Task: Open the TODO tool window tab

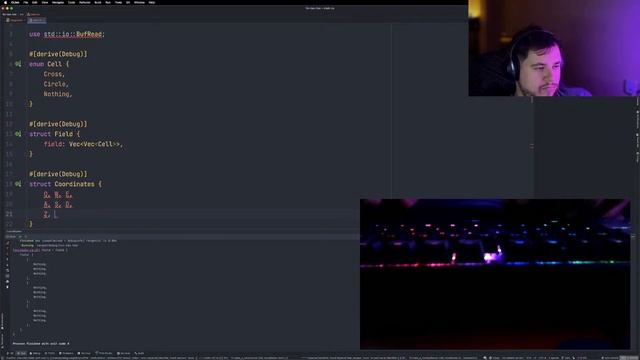Action: click(x=50, y=353)
